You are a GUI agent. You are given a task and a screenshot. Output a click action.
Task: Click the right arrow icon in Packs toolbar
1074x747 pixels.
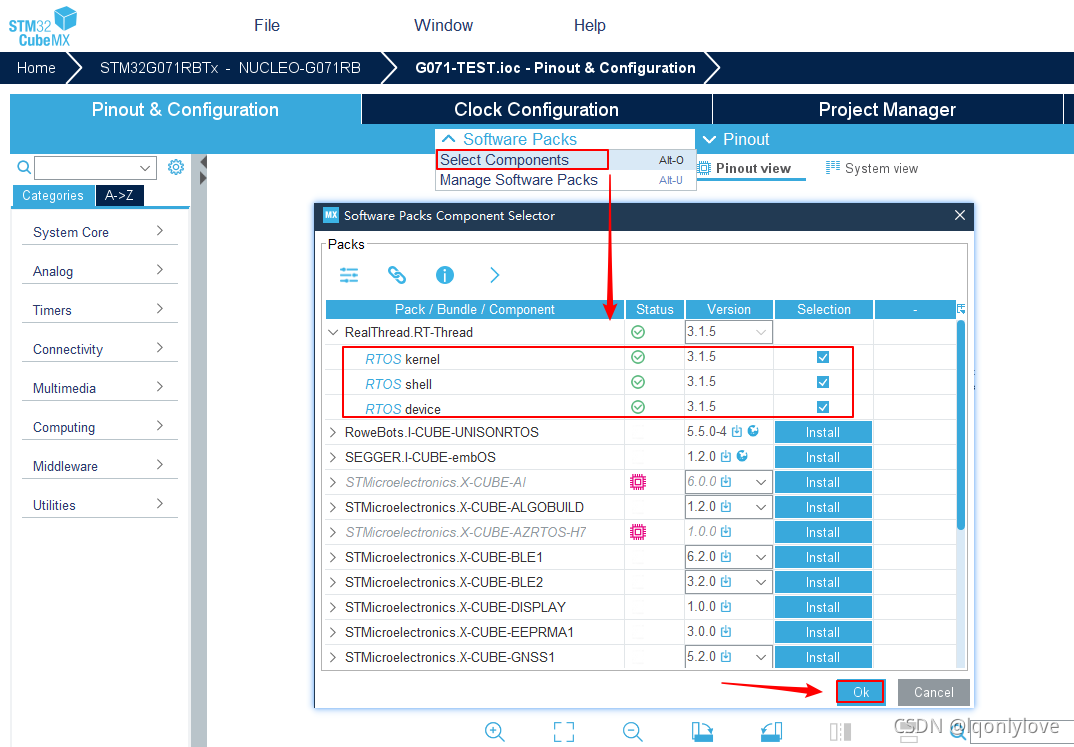495,275
